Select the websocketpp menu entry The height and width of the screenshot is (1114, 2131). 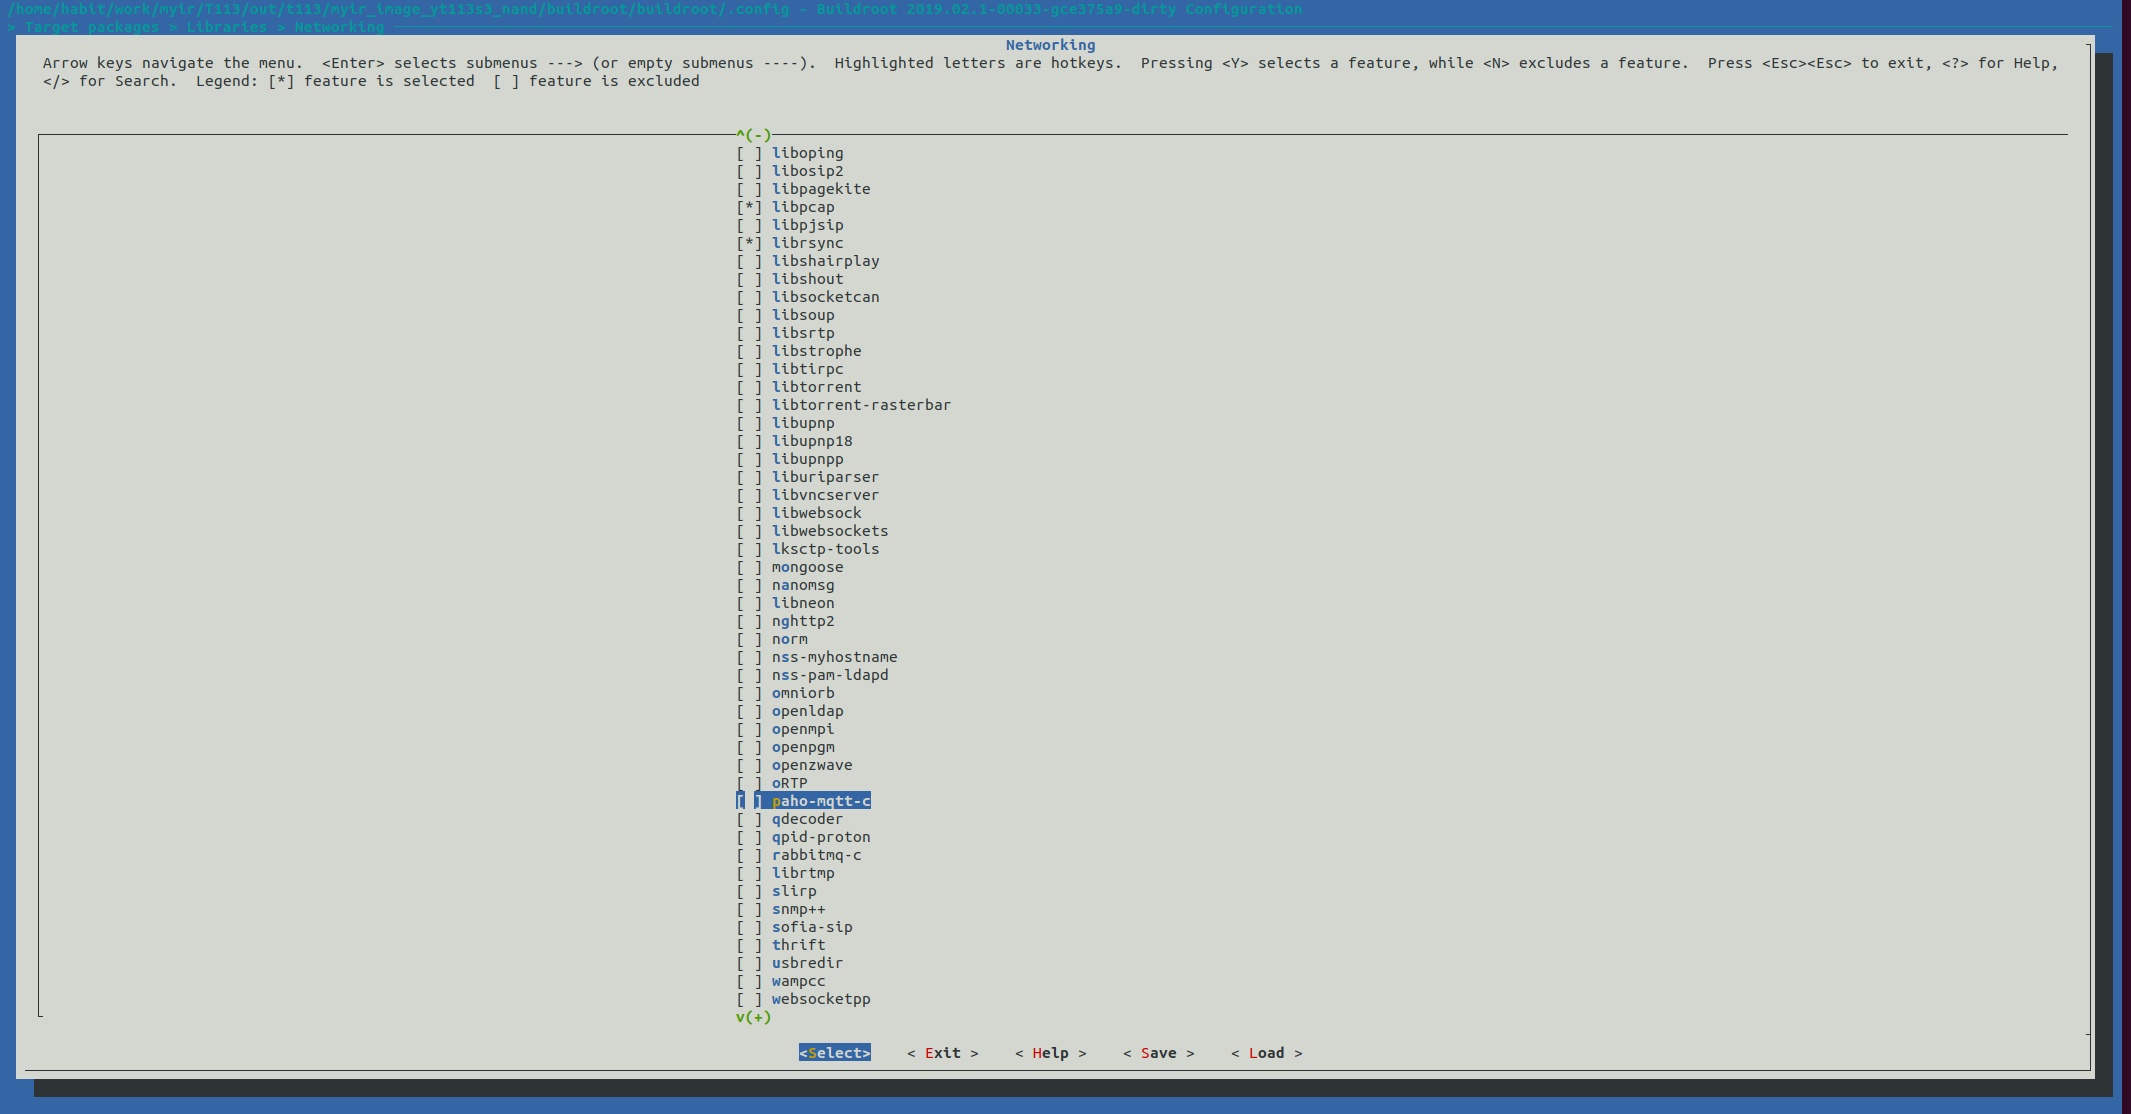click(x=820, y=999)
